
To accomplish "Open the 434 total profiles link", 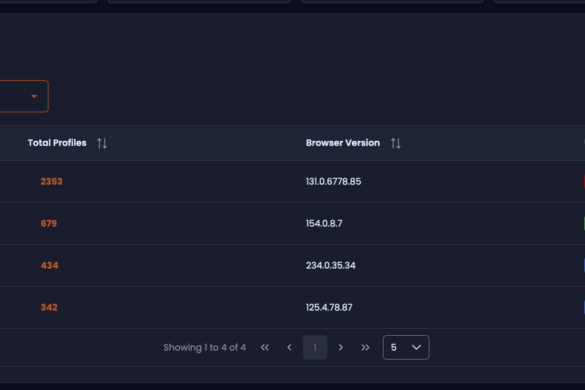I will pyautogui.click(x=49, y=265).
